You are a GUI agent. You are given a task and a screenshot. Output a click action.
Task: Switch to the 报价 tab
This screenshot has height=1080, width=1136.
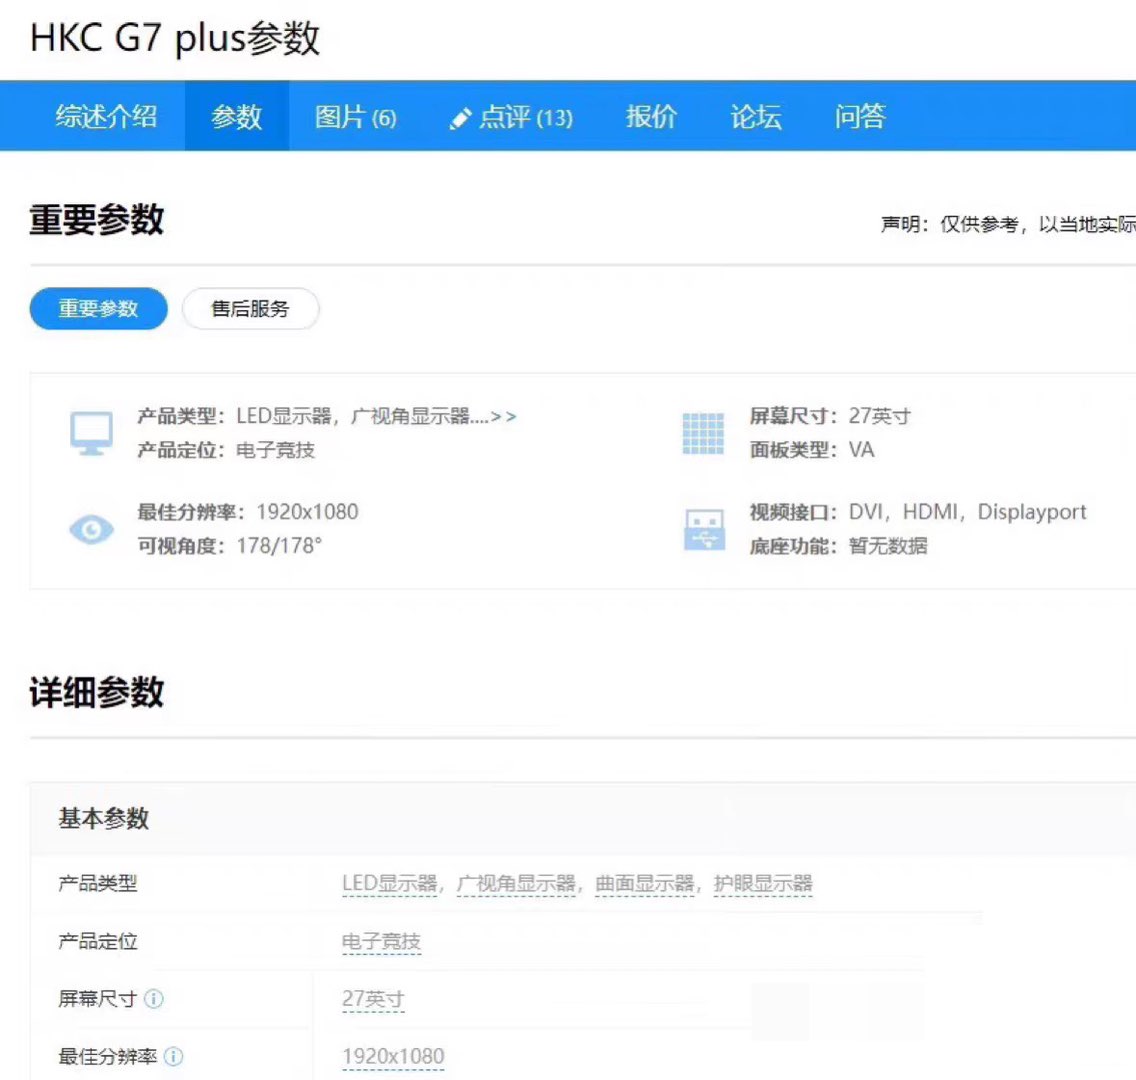coord(651,117)
